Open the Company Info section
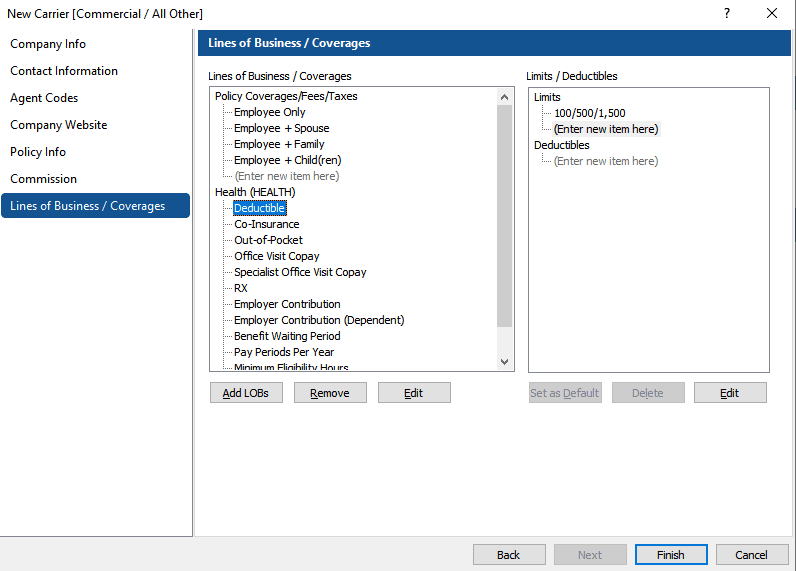Image resolution: width=796 pixels, height=571 pixels. (48, 44)
